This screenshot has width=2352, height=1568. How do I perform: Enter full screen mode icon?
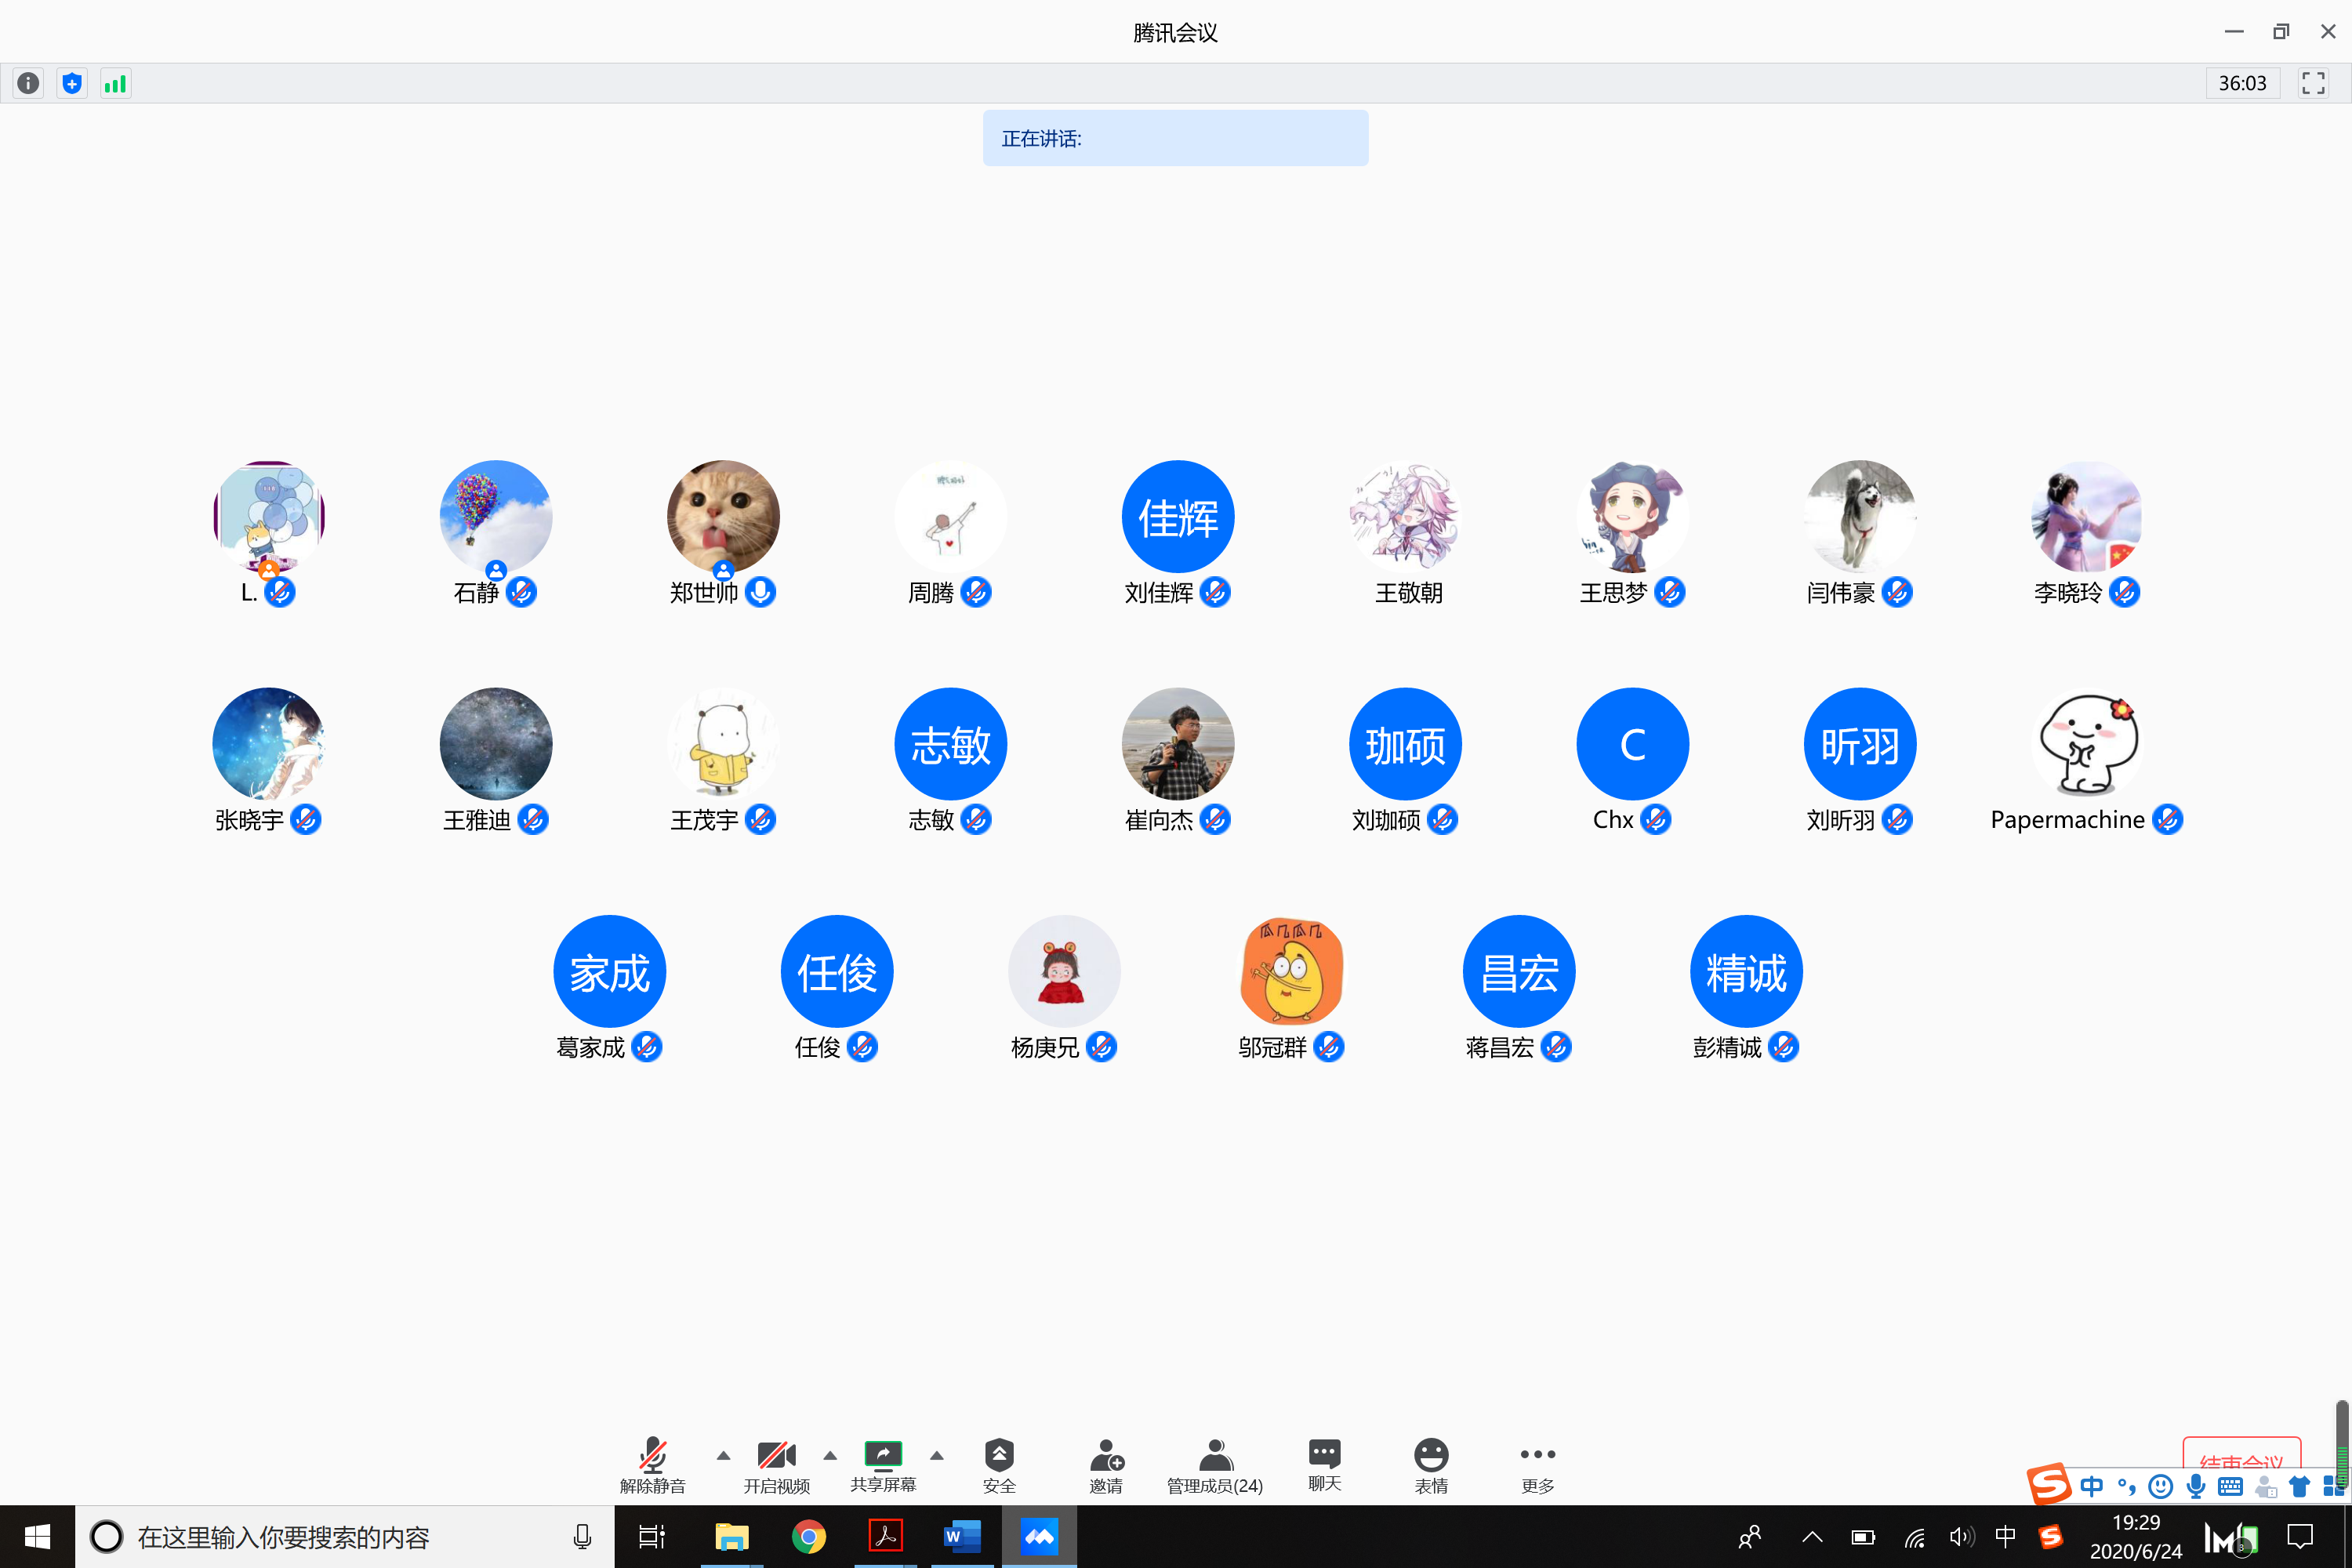(2312, 83)
